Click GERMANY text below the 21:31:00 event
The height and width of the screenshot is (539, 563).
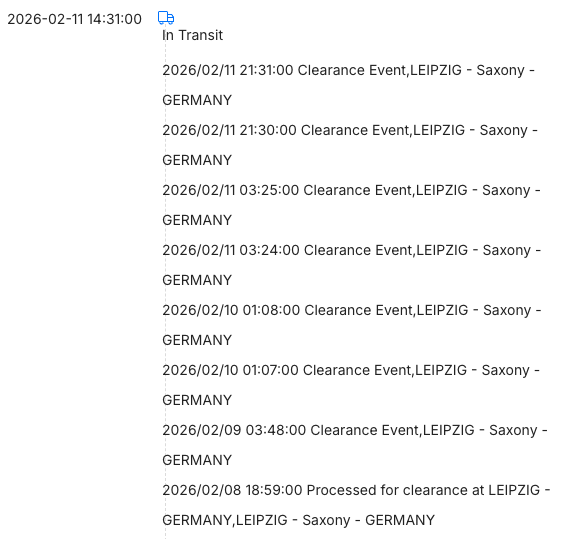pyautogui.click(x=197, y=100)
